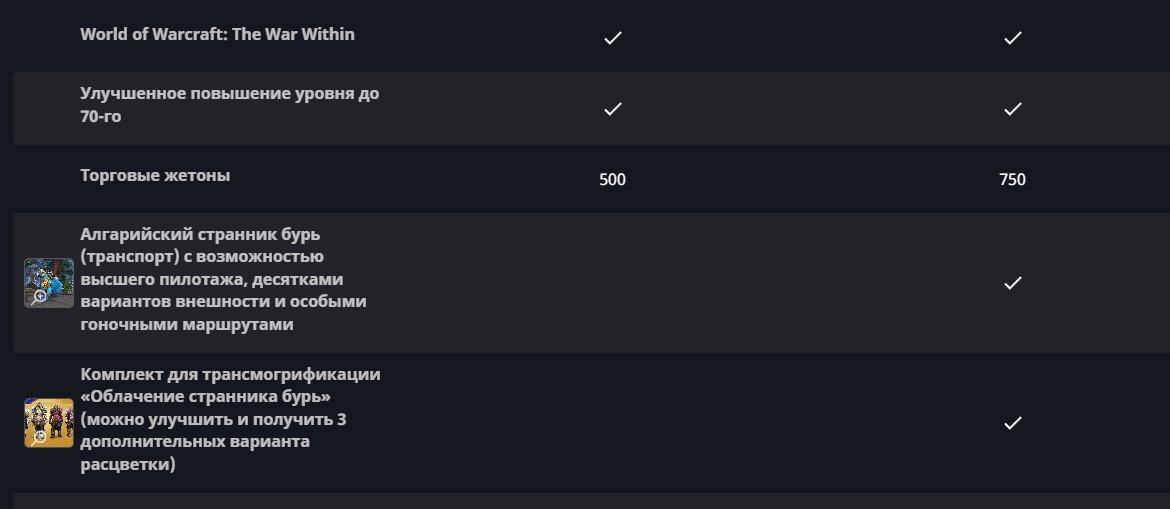Zoom the Algarian Stormrider mount image magnifier
Screen dimensions: 1170x509
click(39, 297)
